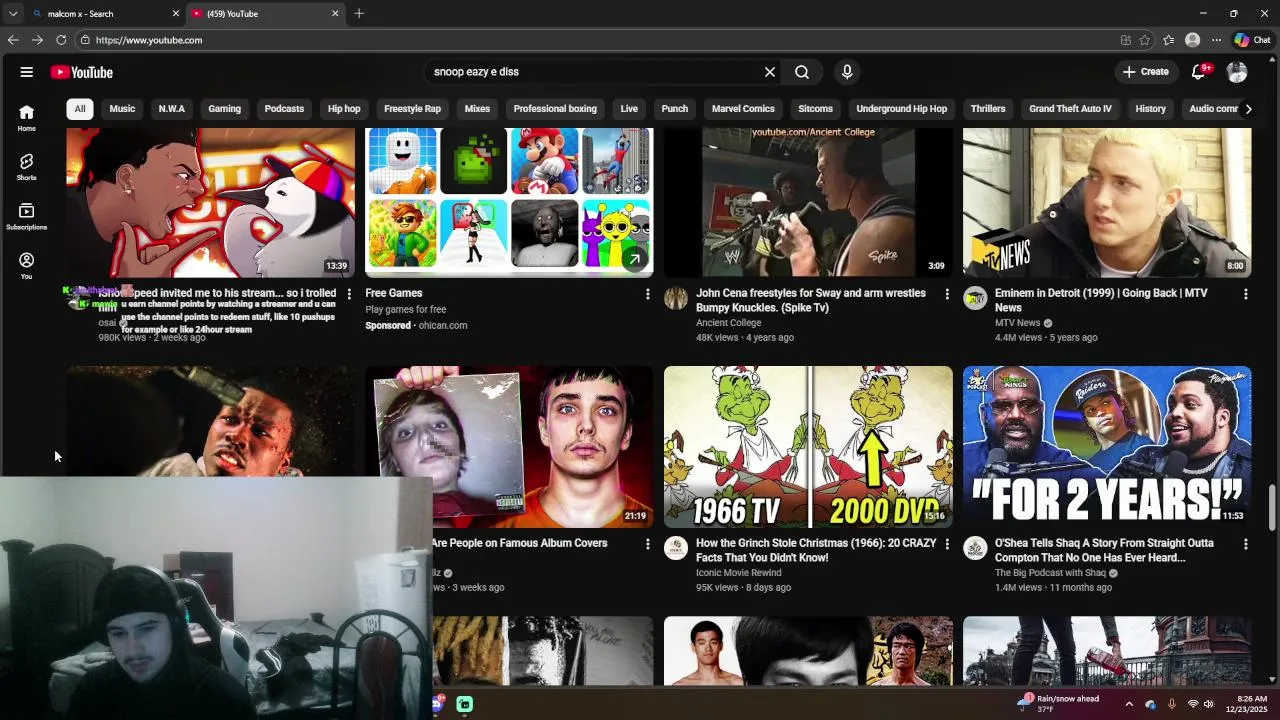Play the FOR 2 YEARS Shaq thumbnail
1280x720 pixels.
point(1107,447)
